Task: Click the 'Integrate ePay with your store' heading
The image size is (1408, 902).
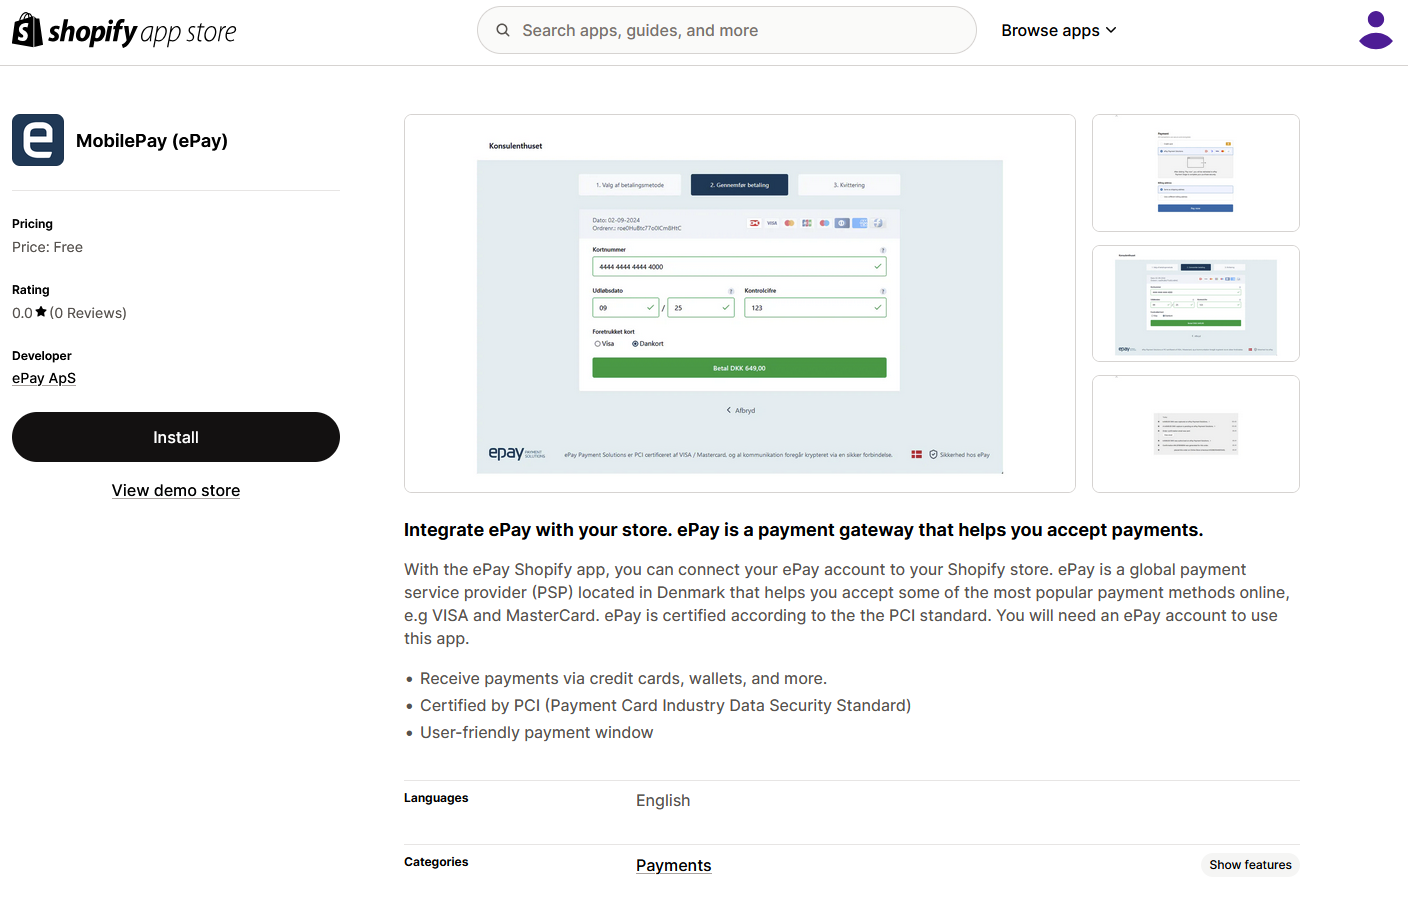Action: (803, 530)
